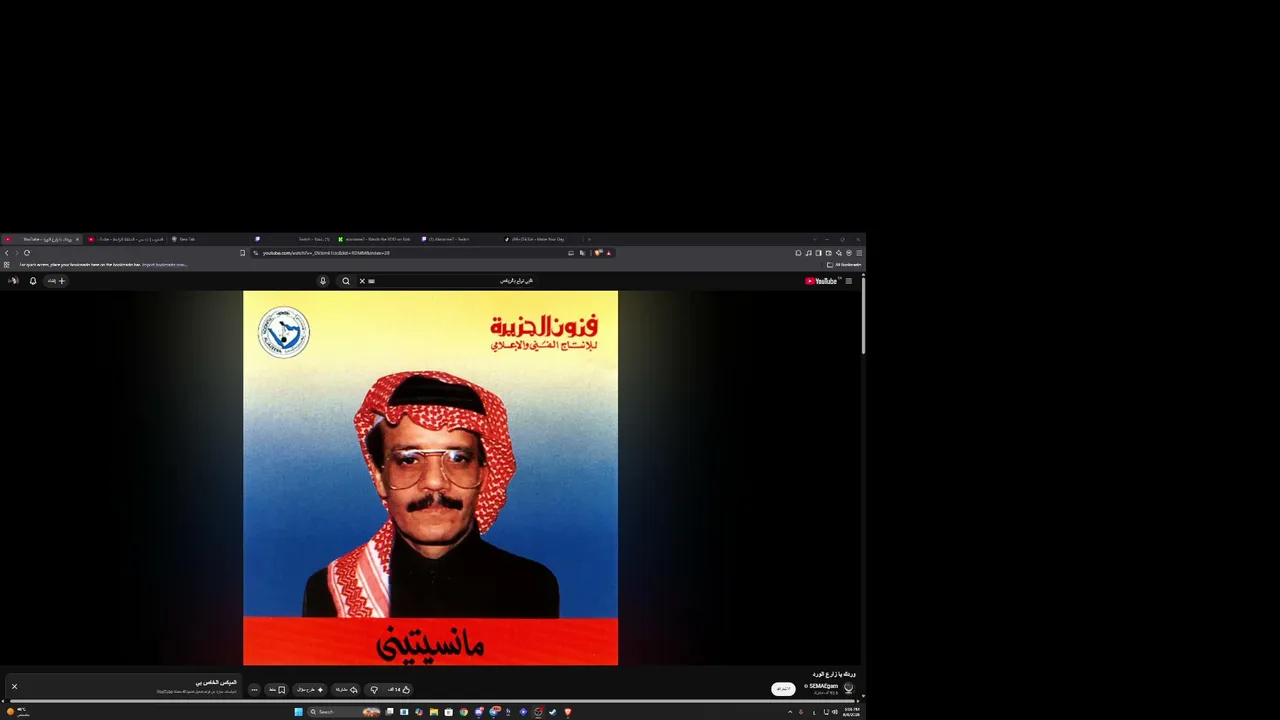This screenshot has width=1280, height=720.
Task: Share this video
Action: [346, 689]
